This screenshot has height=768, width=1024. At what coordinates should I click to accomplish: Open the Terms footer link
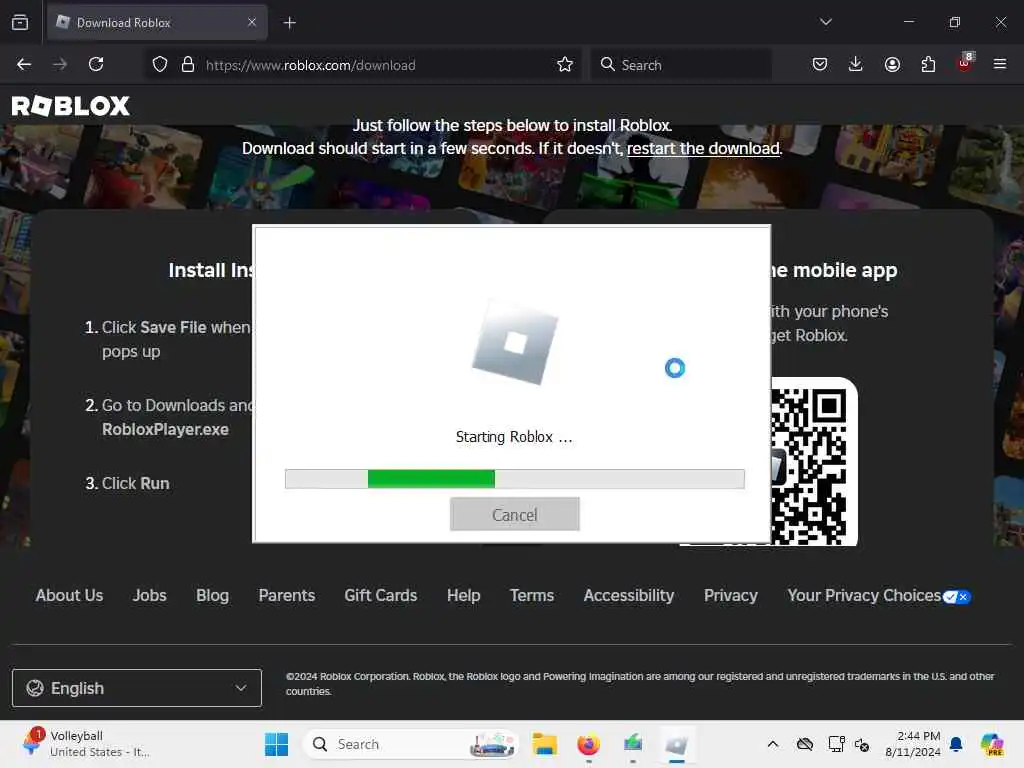(x=532, y=596)
